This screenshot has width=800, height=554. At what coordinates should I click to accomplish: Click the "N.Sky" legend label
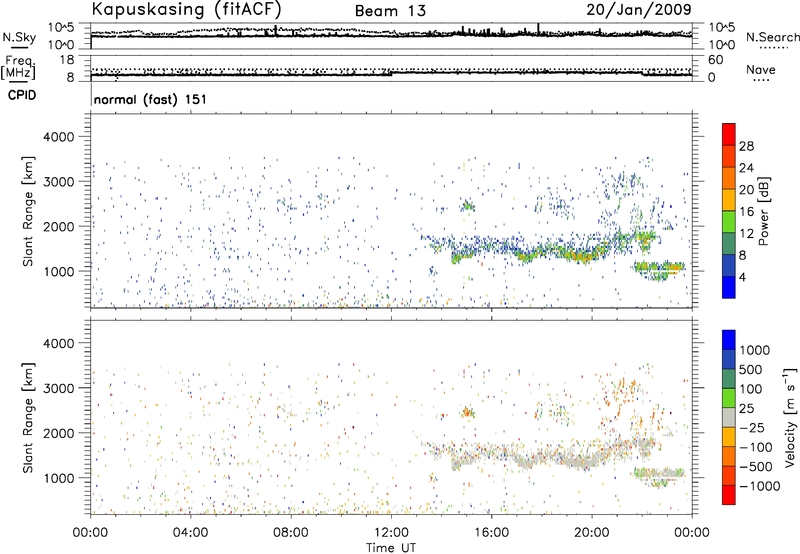coord(19,37)
